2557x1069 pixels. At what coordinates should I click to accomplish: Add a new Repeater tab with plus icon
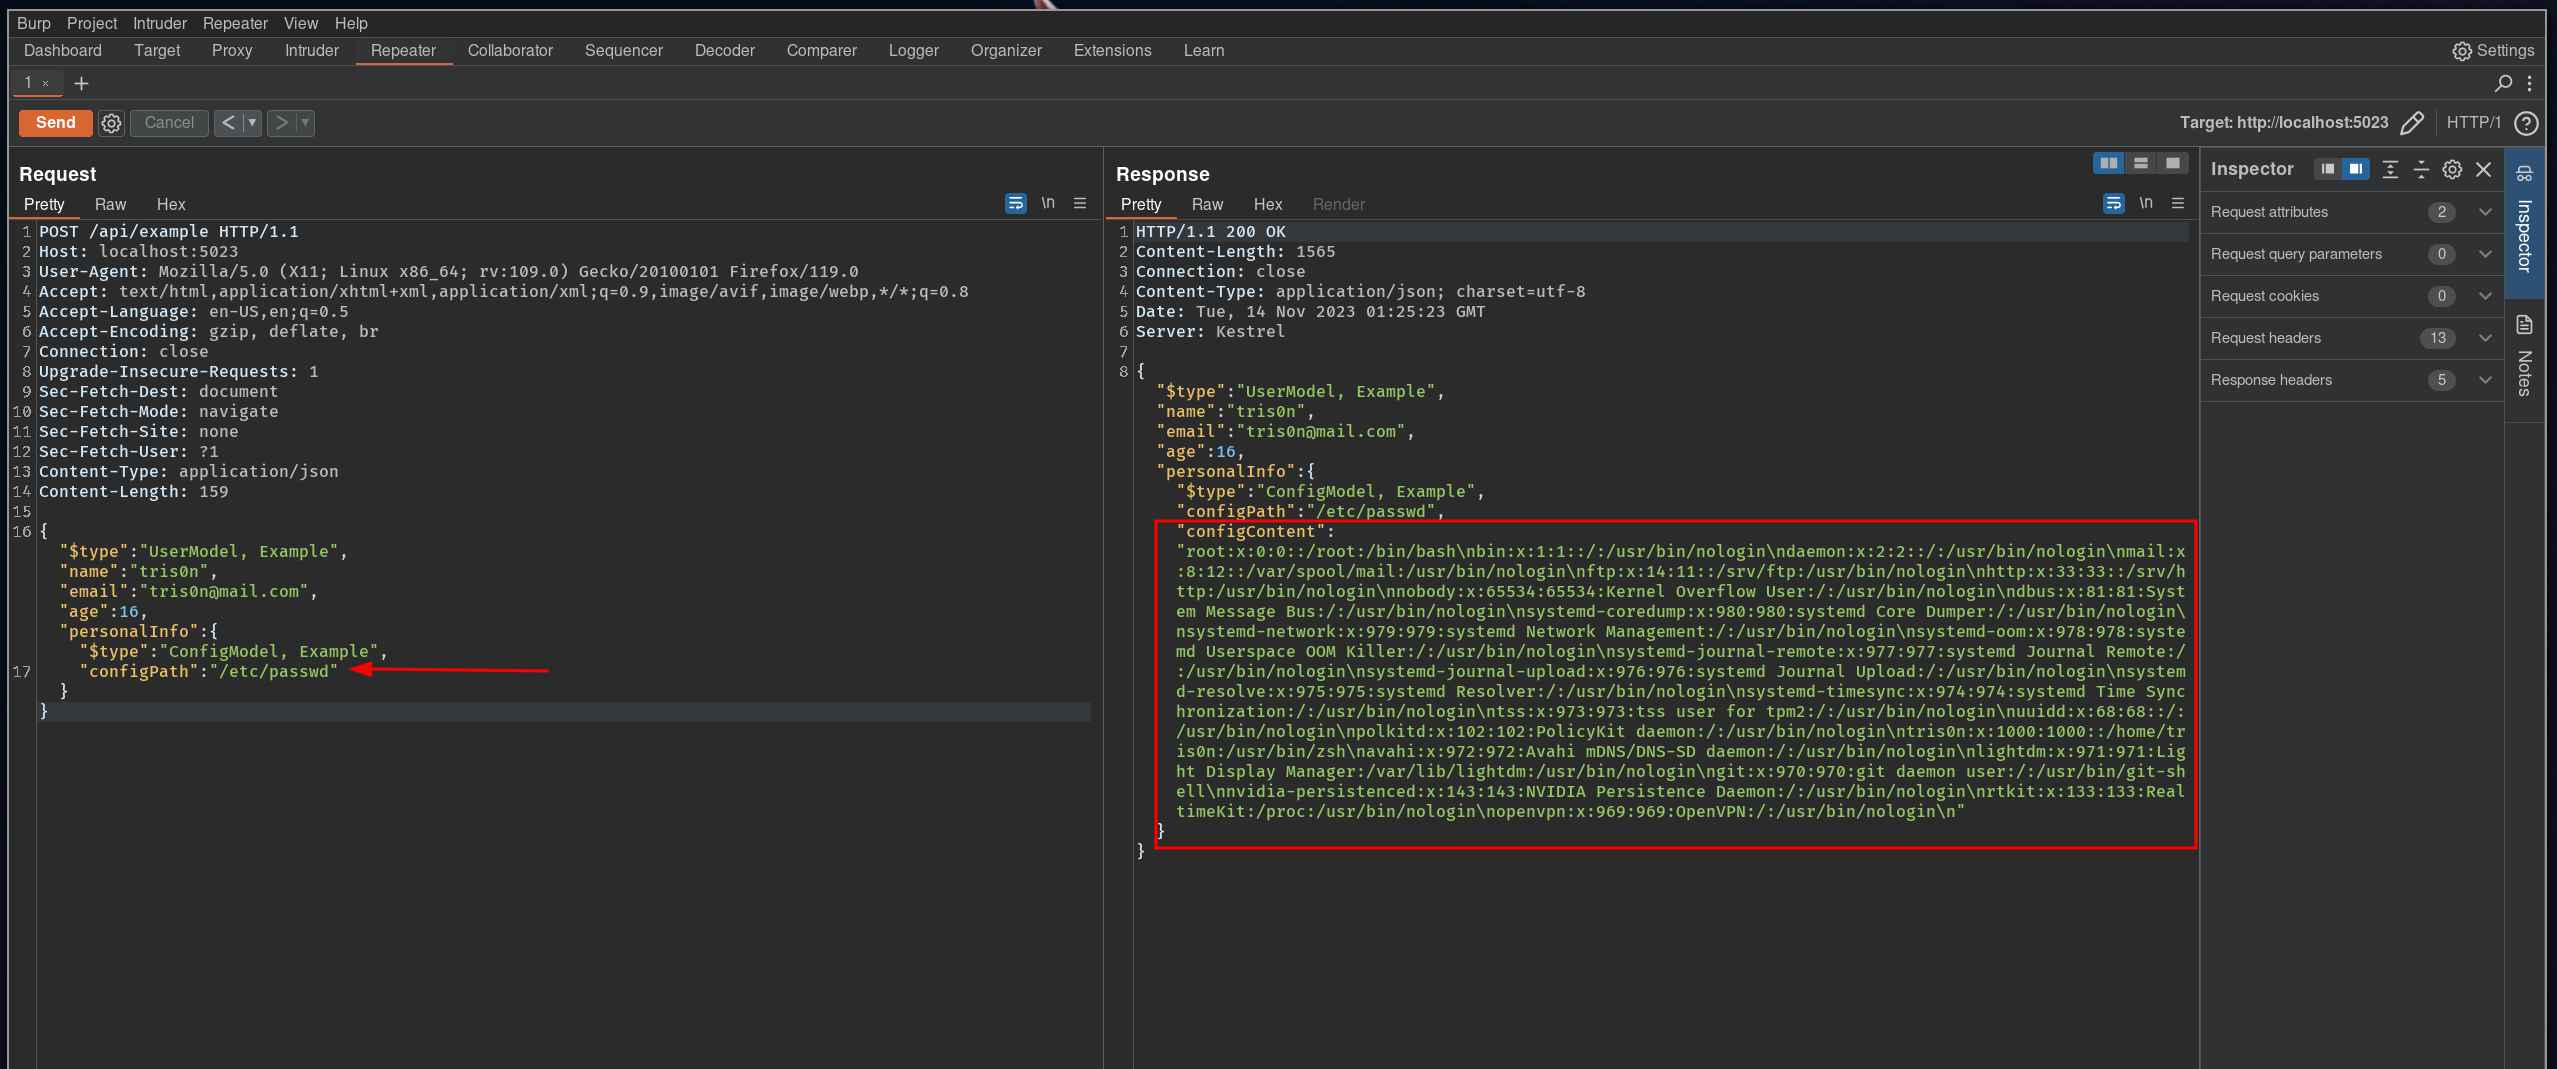(82, 83)
